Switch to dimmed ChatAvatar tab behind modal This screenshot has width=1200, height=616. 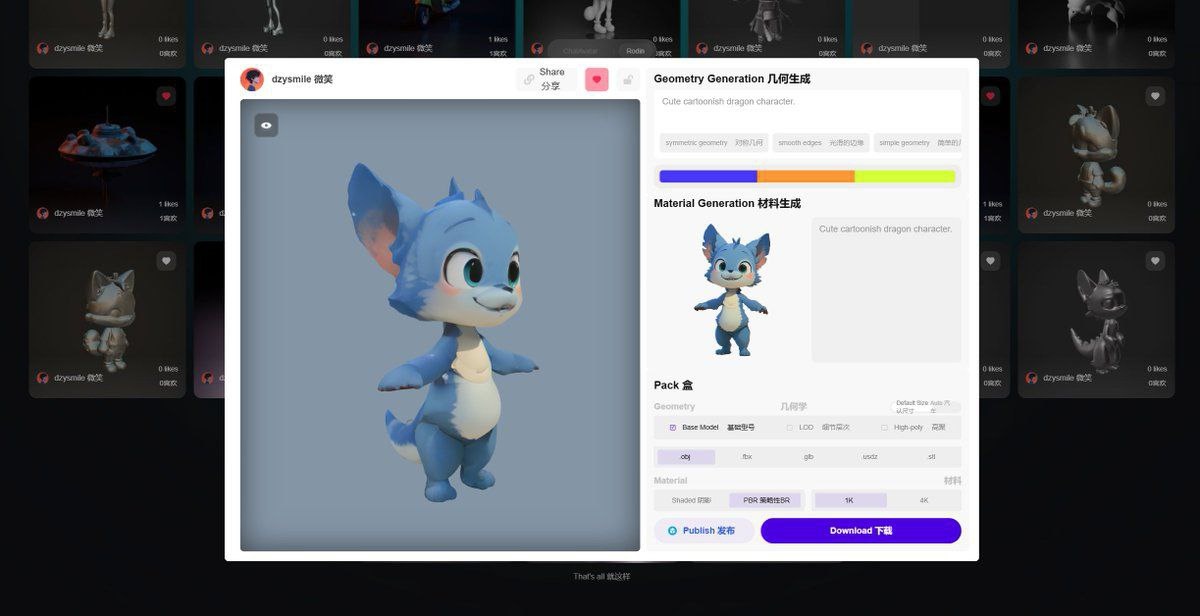(x=580, y=50)
